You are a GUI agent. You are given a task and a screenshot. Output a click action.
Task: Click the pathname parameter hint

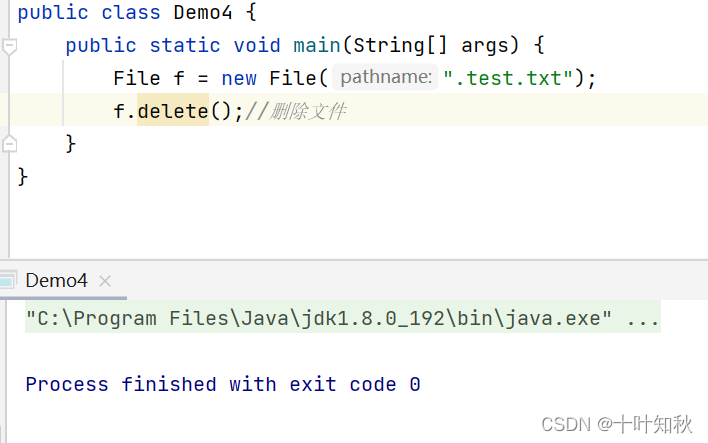[x=386, y=77]
